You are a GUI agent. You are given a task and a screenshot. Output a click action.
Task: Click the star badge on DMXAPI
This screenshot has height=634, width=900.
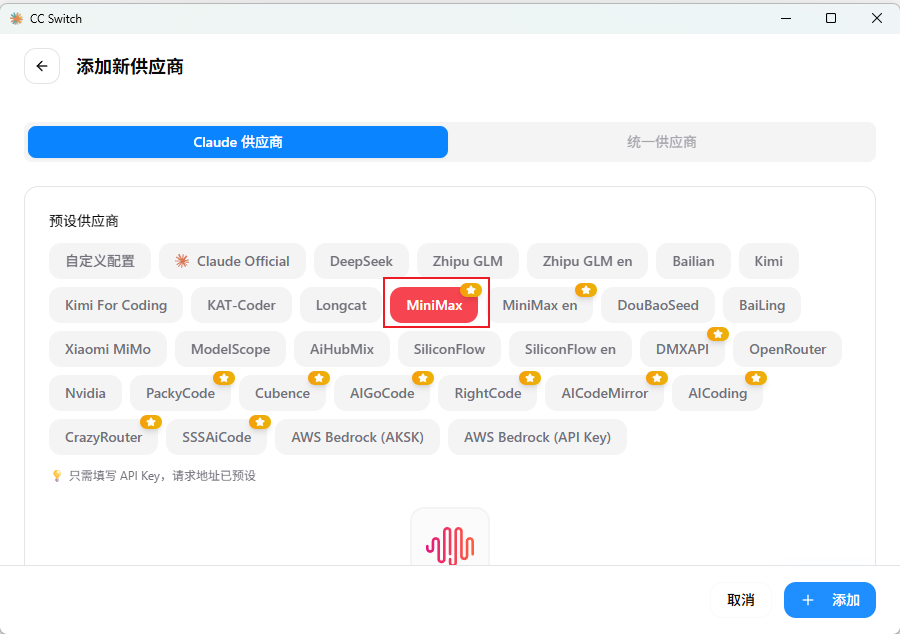pyautogui.click(x=718, y=334)
